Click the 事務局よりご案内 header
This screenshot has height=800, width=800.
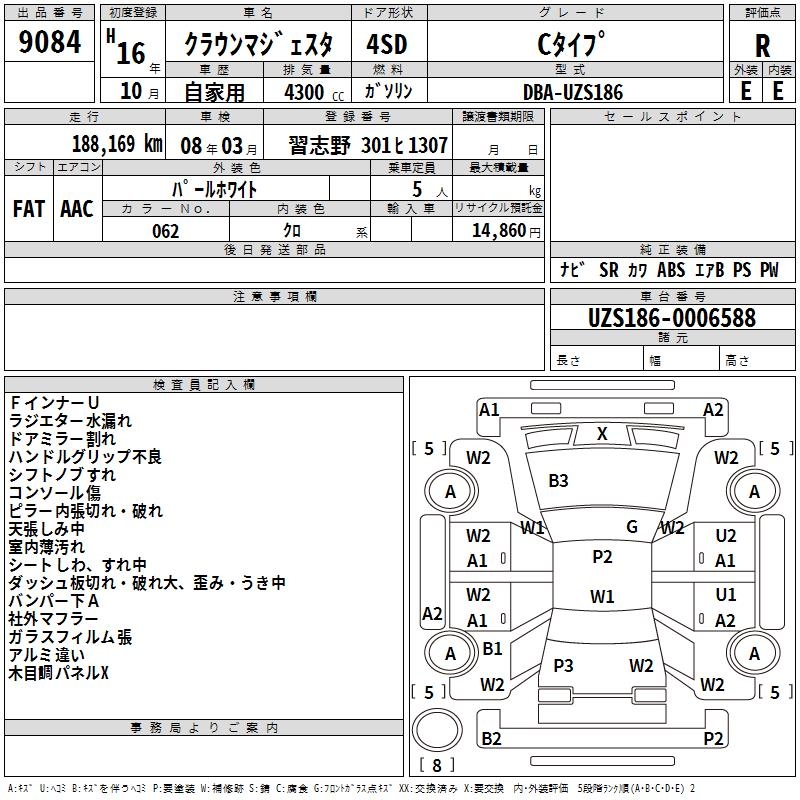204,728
